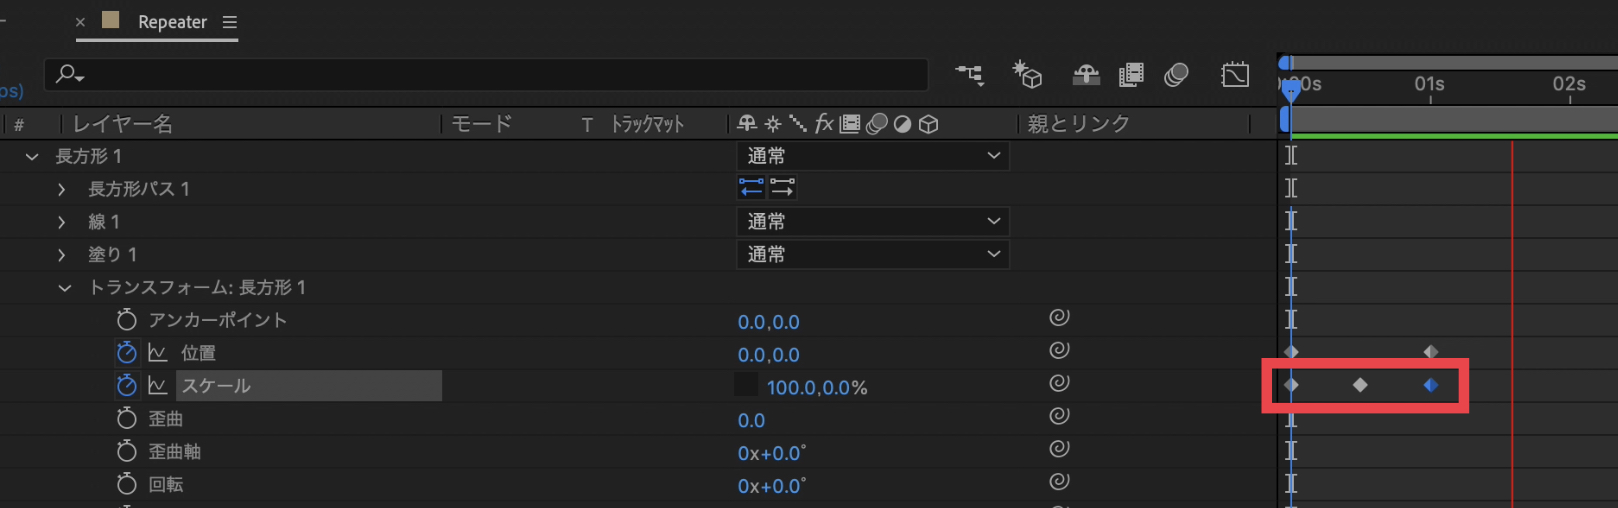1618x508 pixels.
Task: Select the middle スケール keyframe
Action: (x=1360, y=385)
